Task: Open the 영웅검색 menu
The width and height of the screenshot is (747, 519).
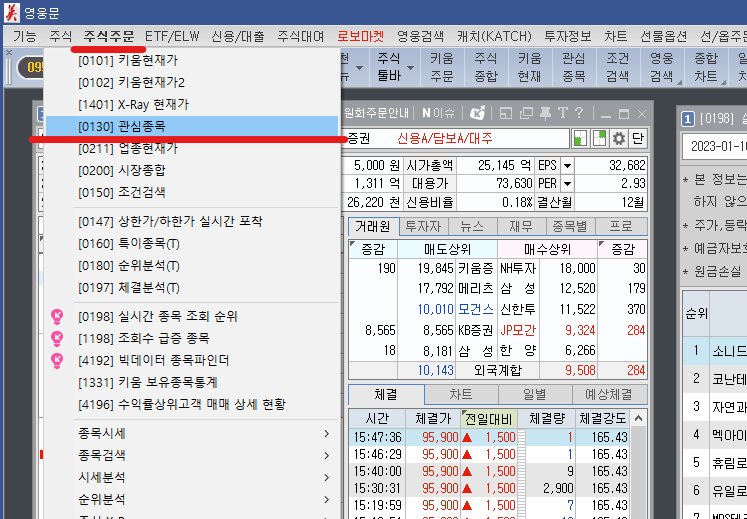Action: (x=420, y=36)
